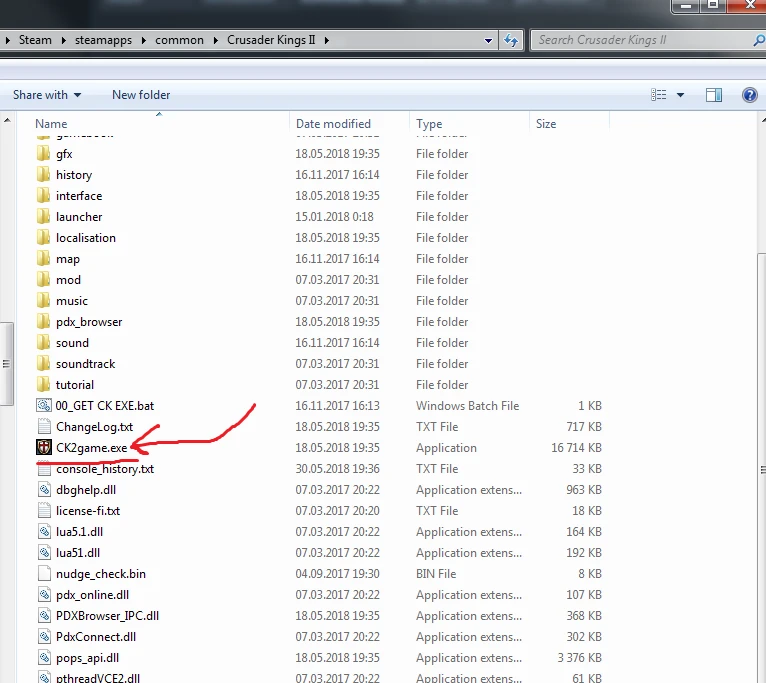Click the file list vertical scrollbar

762,468
